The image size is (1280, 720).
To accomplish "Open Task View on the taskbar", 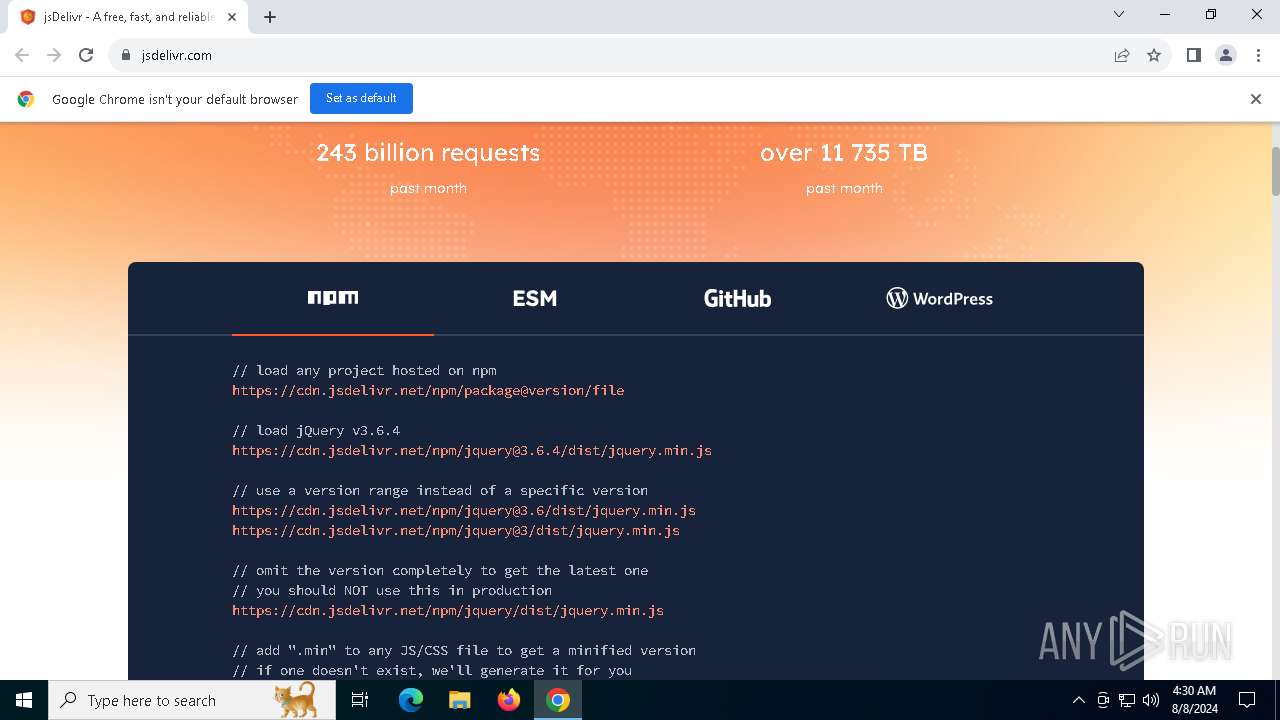I will click(360, 700).
